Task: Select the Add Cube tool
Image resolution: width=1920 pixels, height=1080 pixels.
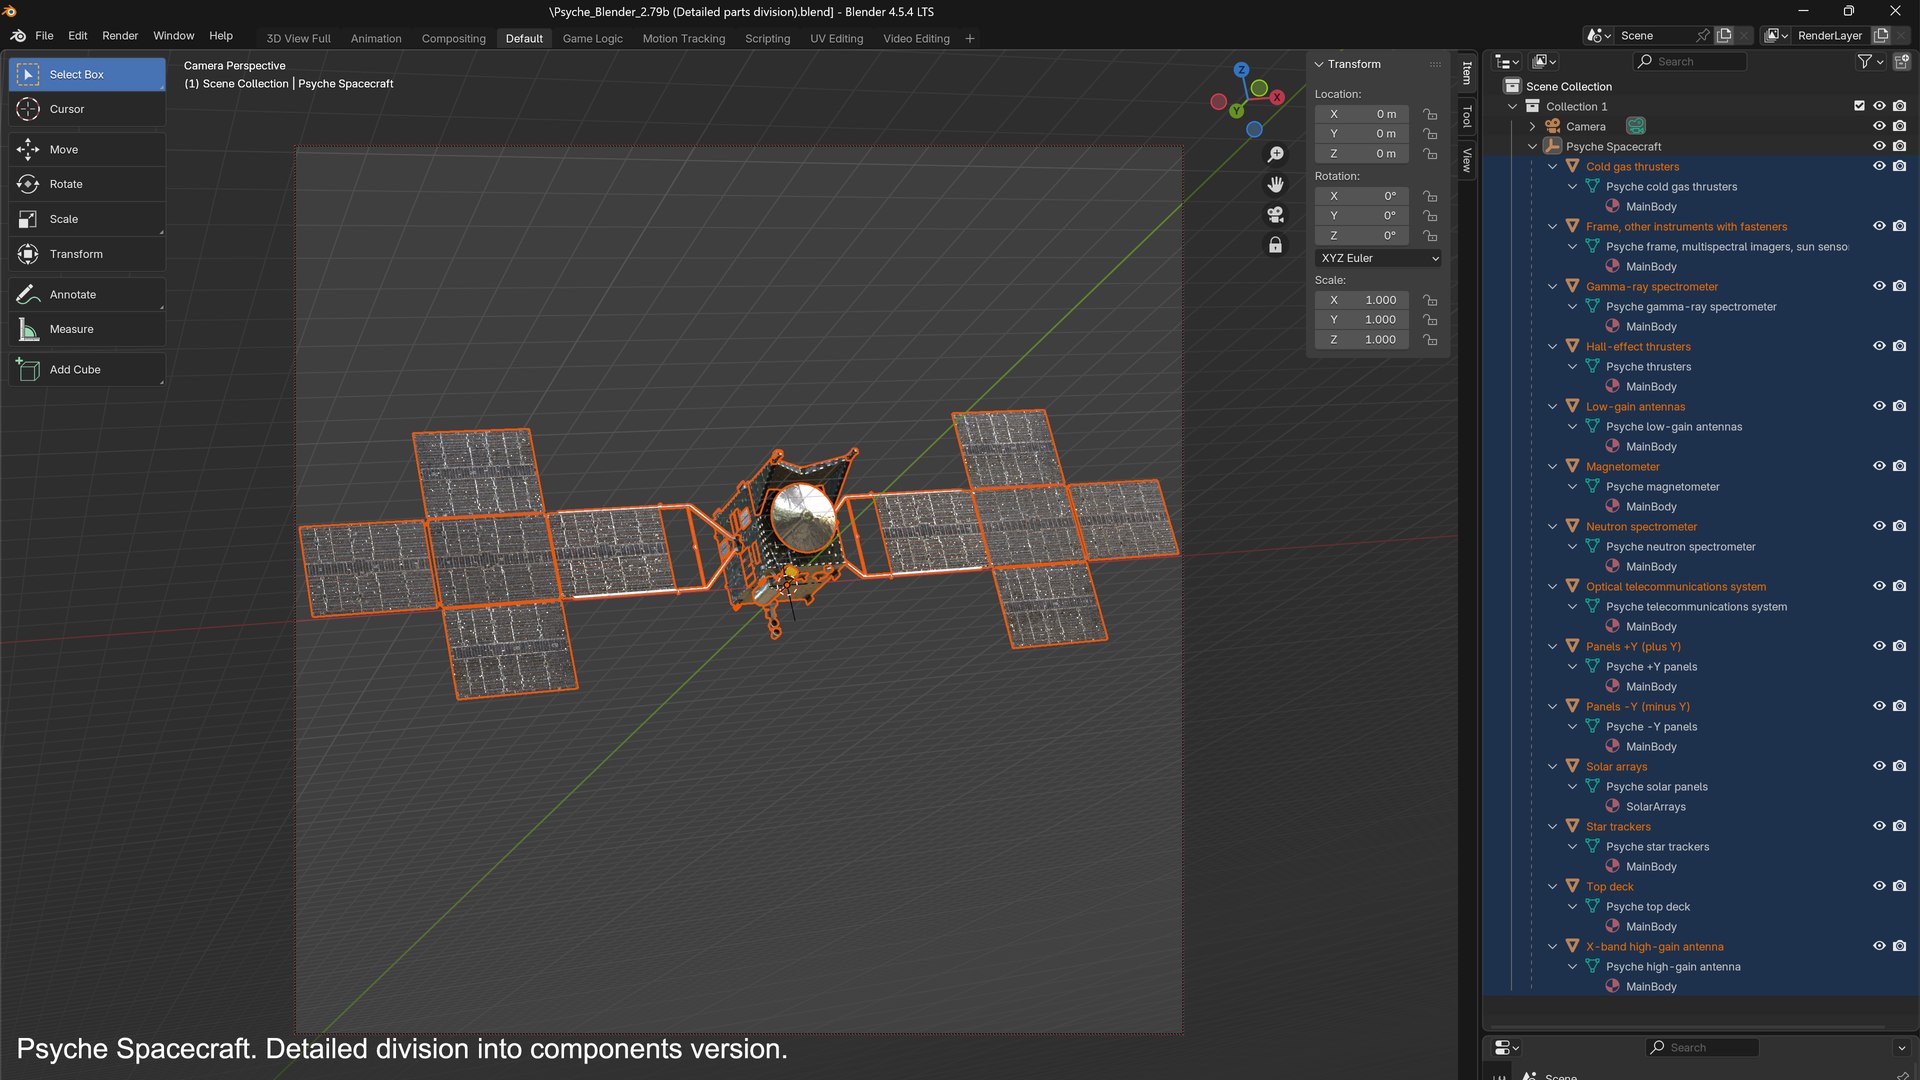Action: (87, 370)
